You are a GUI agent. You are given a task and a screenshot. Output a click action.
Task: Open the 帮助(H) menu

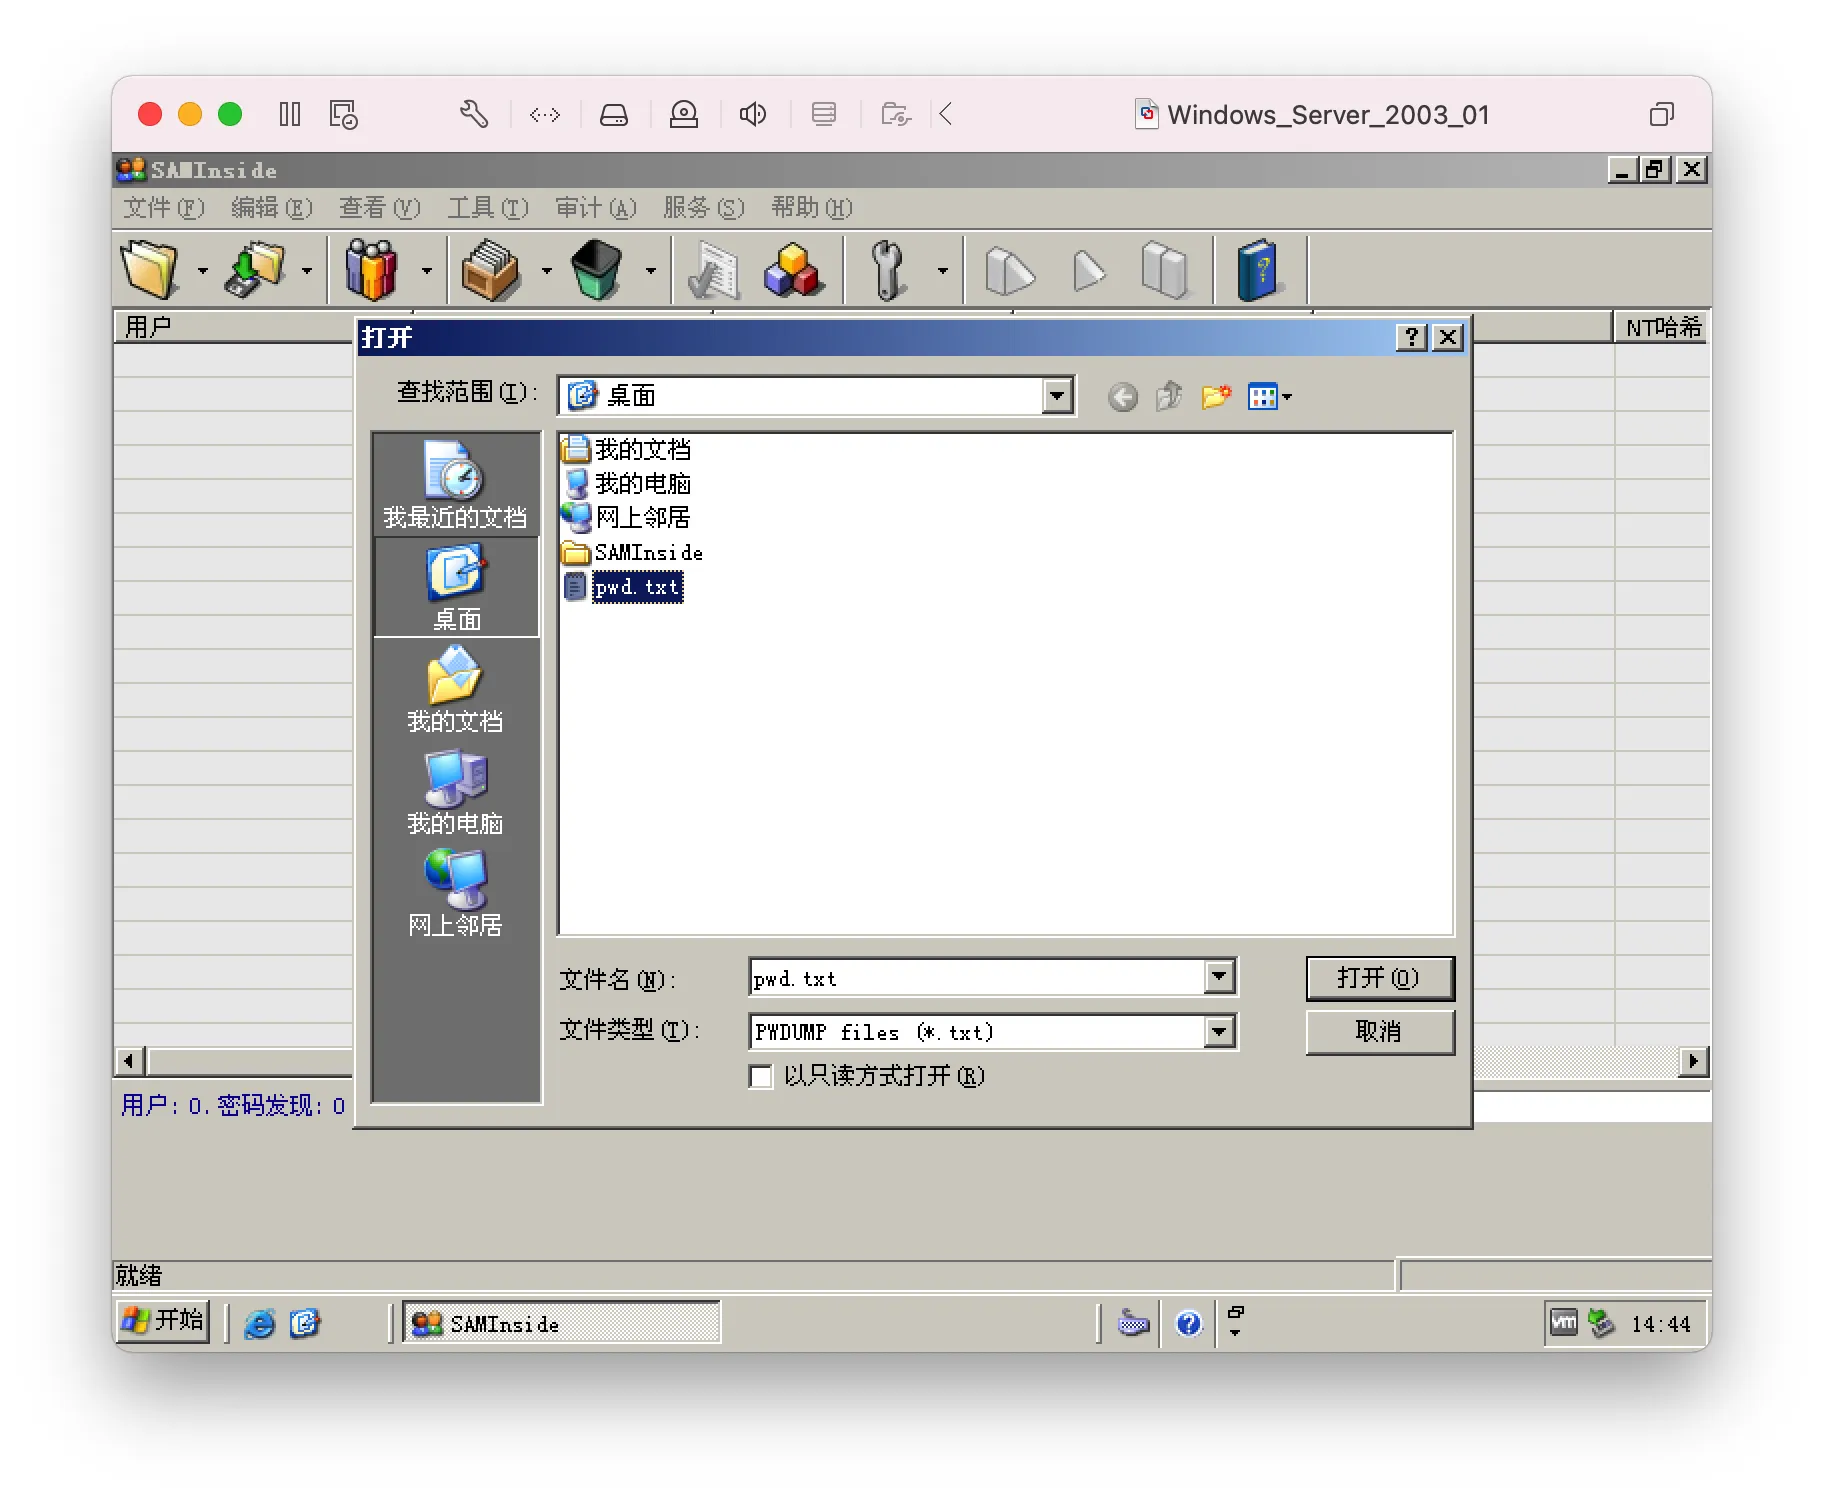coord(812,208)
